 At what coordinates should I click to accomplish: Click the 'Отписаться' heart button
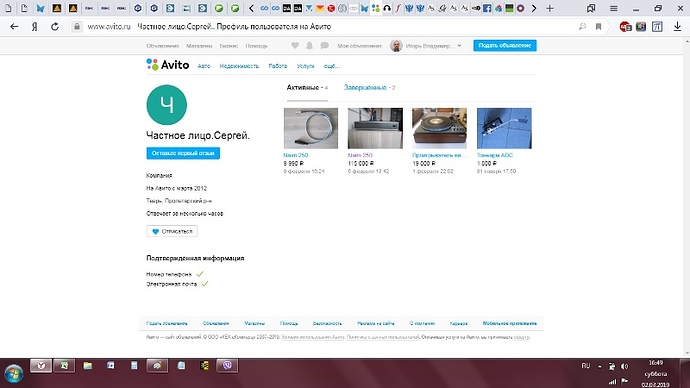pos(172,231)
